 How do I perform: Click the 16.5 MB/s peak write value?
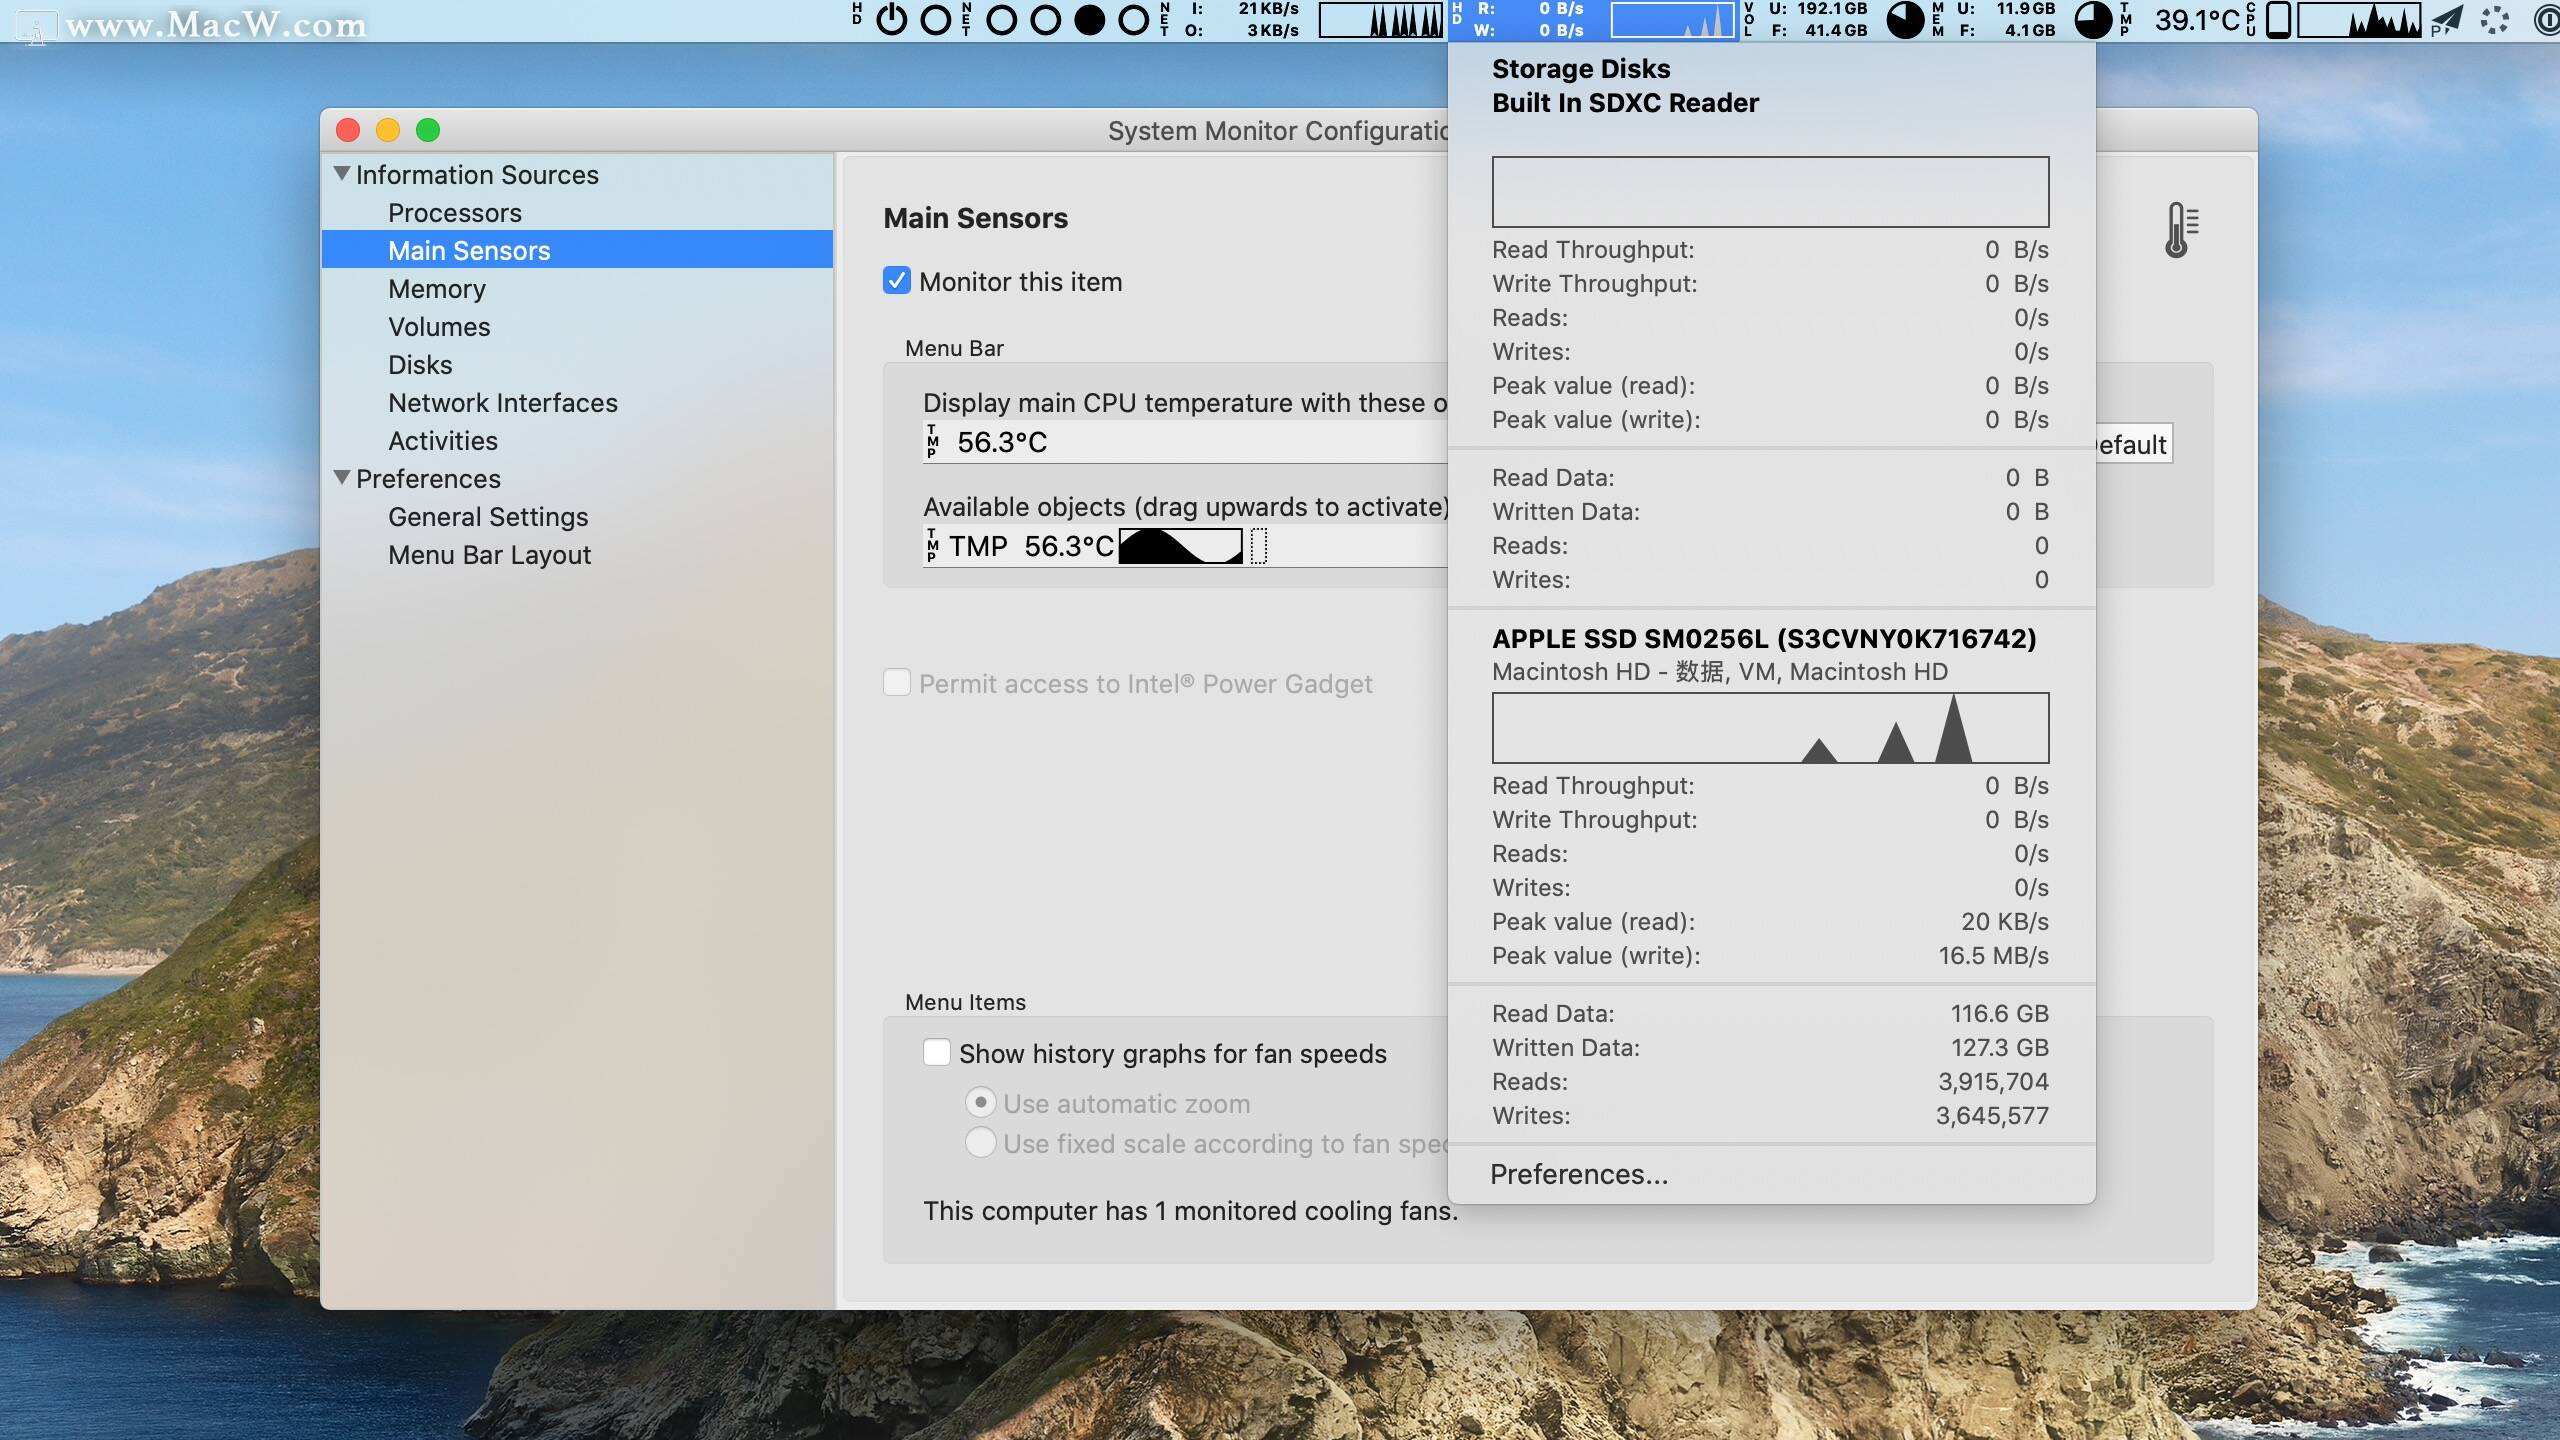[1993, 956]
